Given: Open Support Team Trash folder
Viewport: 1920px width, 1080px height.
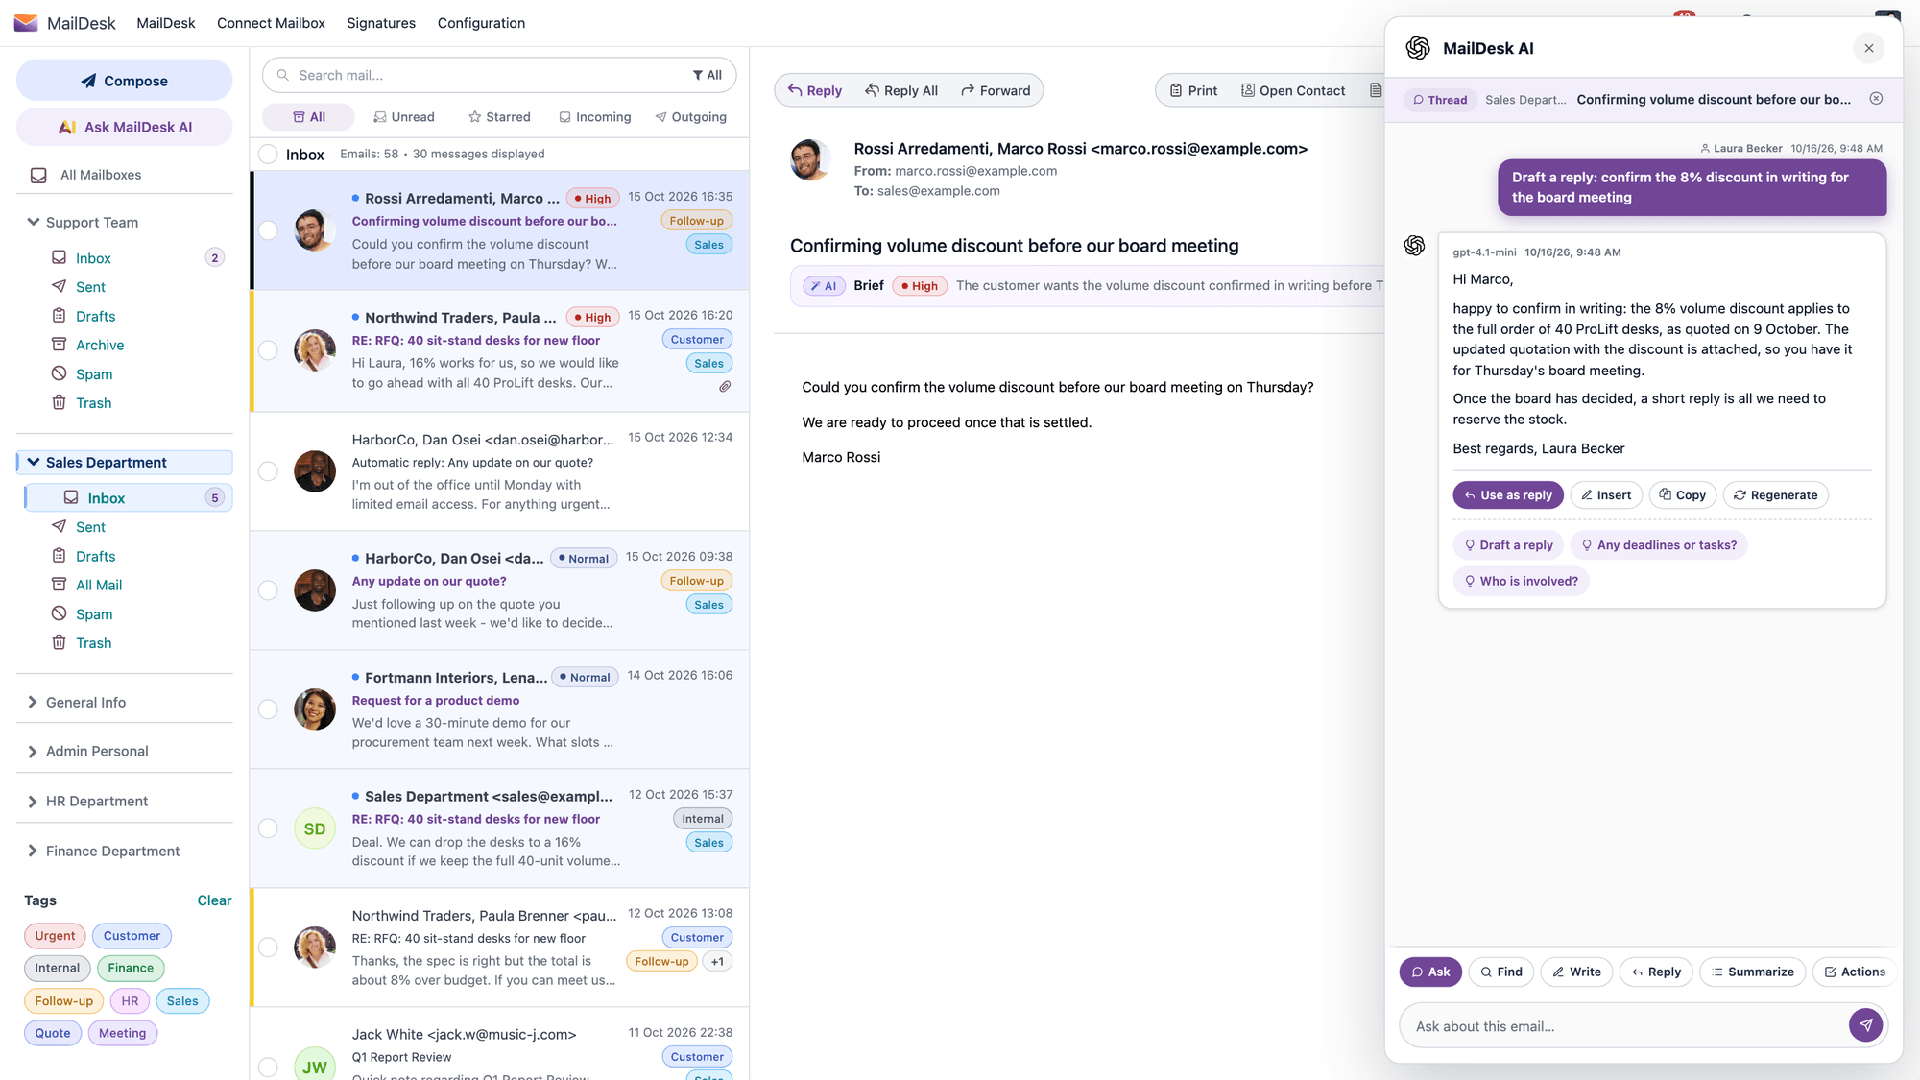Looking at the screenshot, I should pyautogui.click(x=94, y=403).
